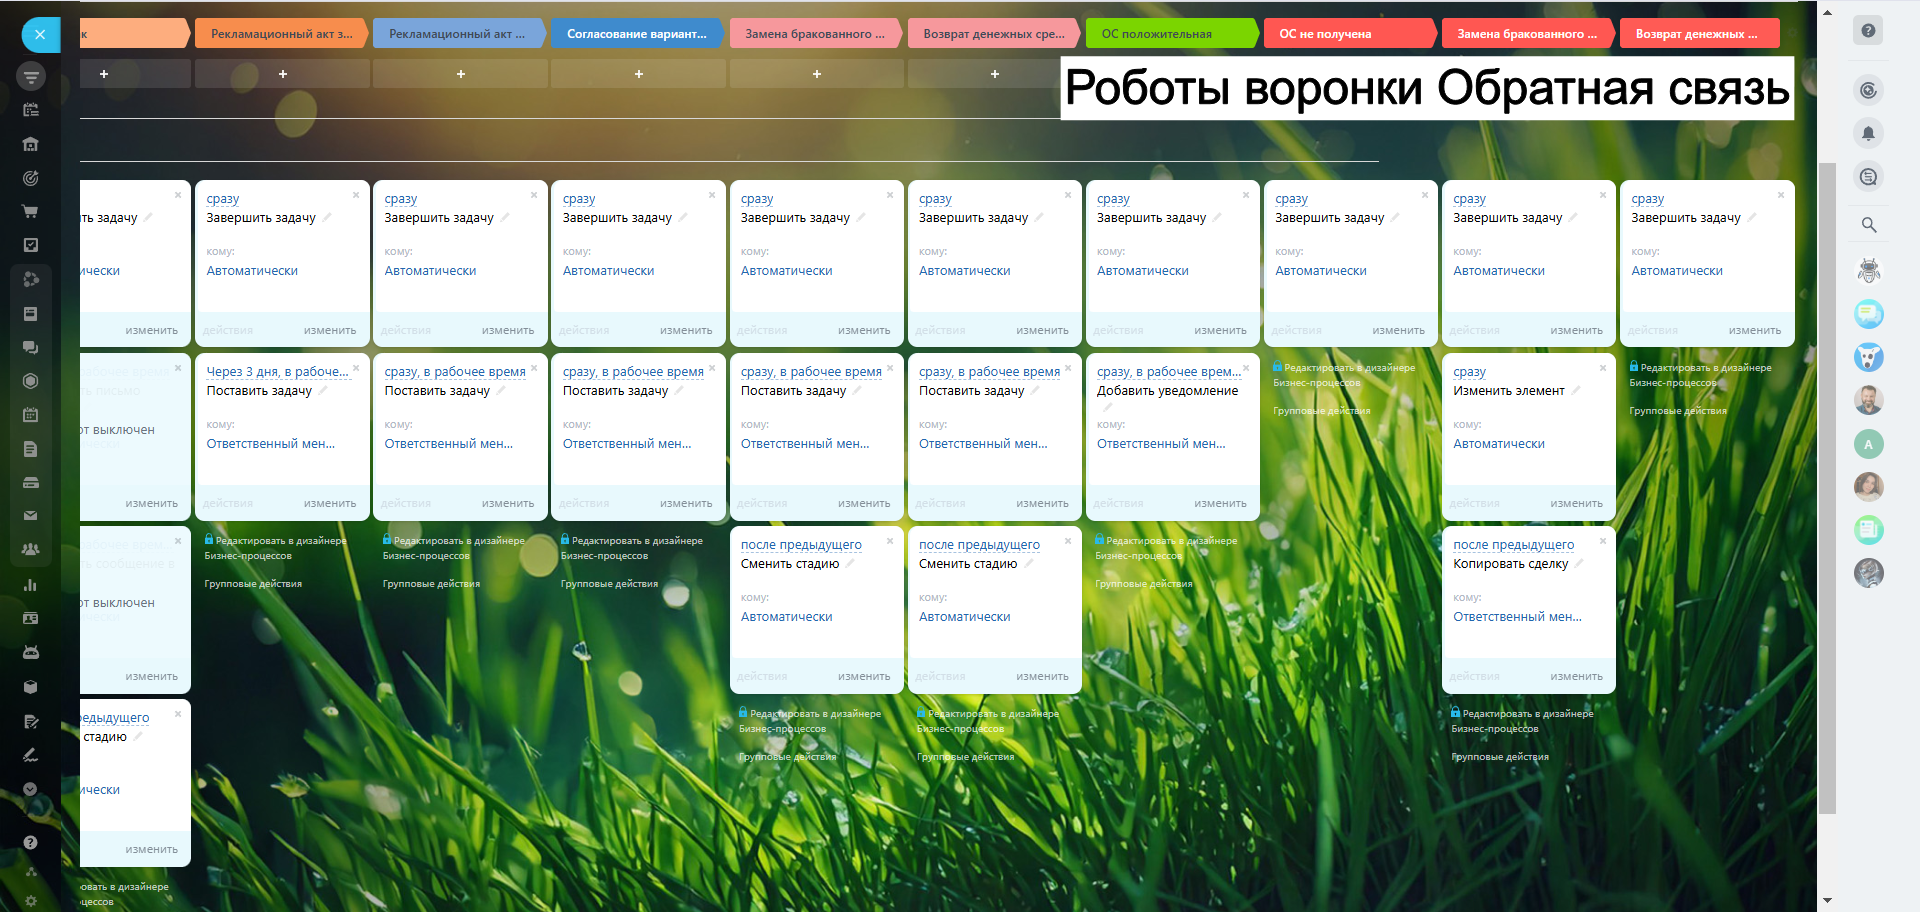Click the magnifier search icon in right panel
Viewport: 1920px width, 912px height.
tap(1868, 225)
